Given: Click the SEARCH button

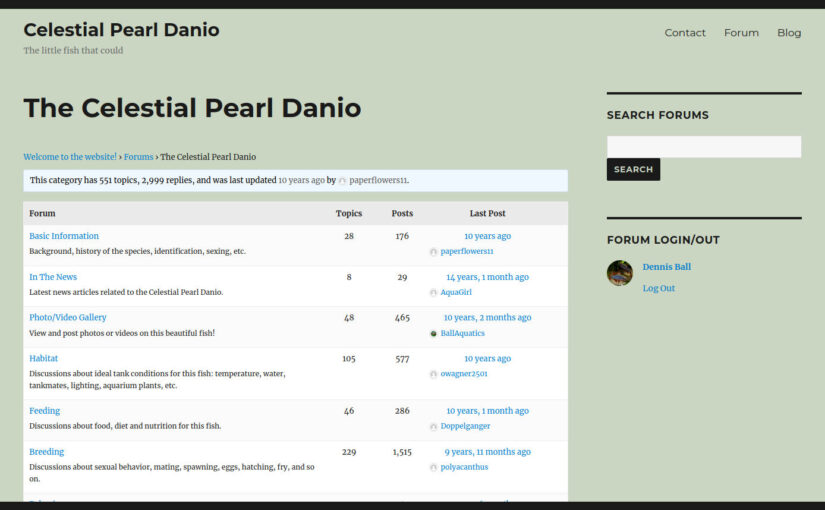Looking at the screenshot, I should click(x=633, y=169).
